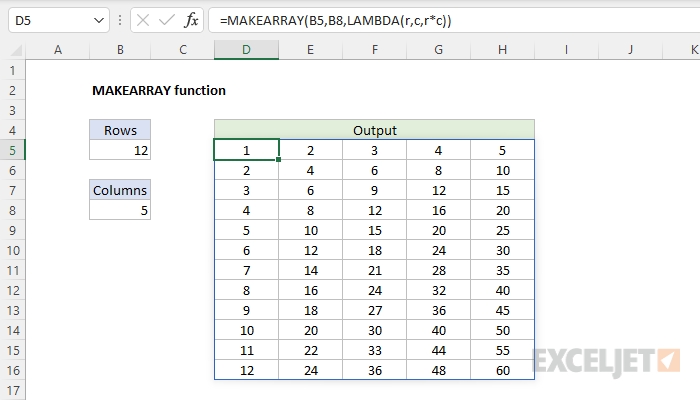Select cell H12 containing 40
The image size is (700, 400).
coord(502,290)
